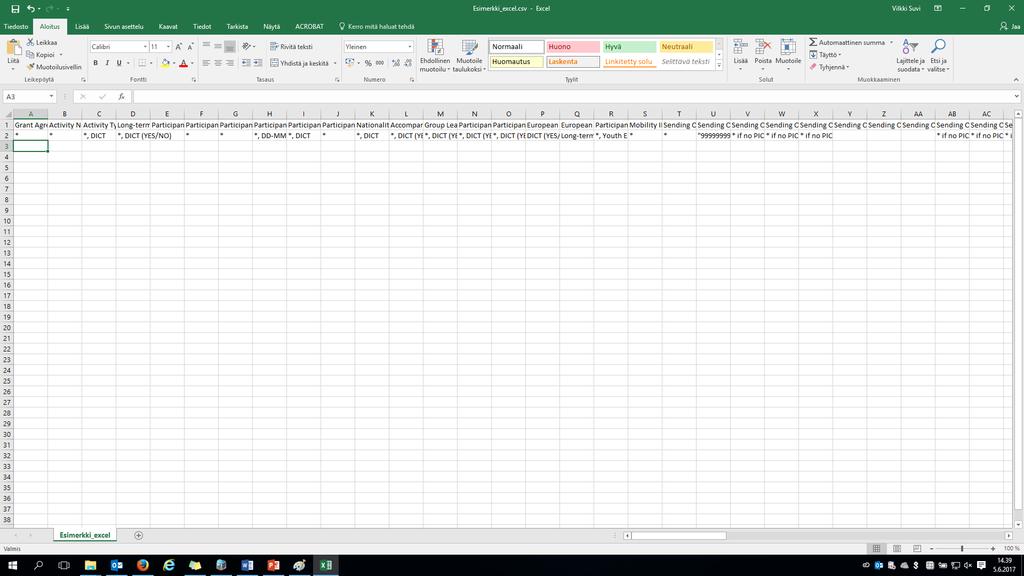Open the Yleinen number format dropdown

[409, 46]
